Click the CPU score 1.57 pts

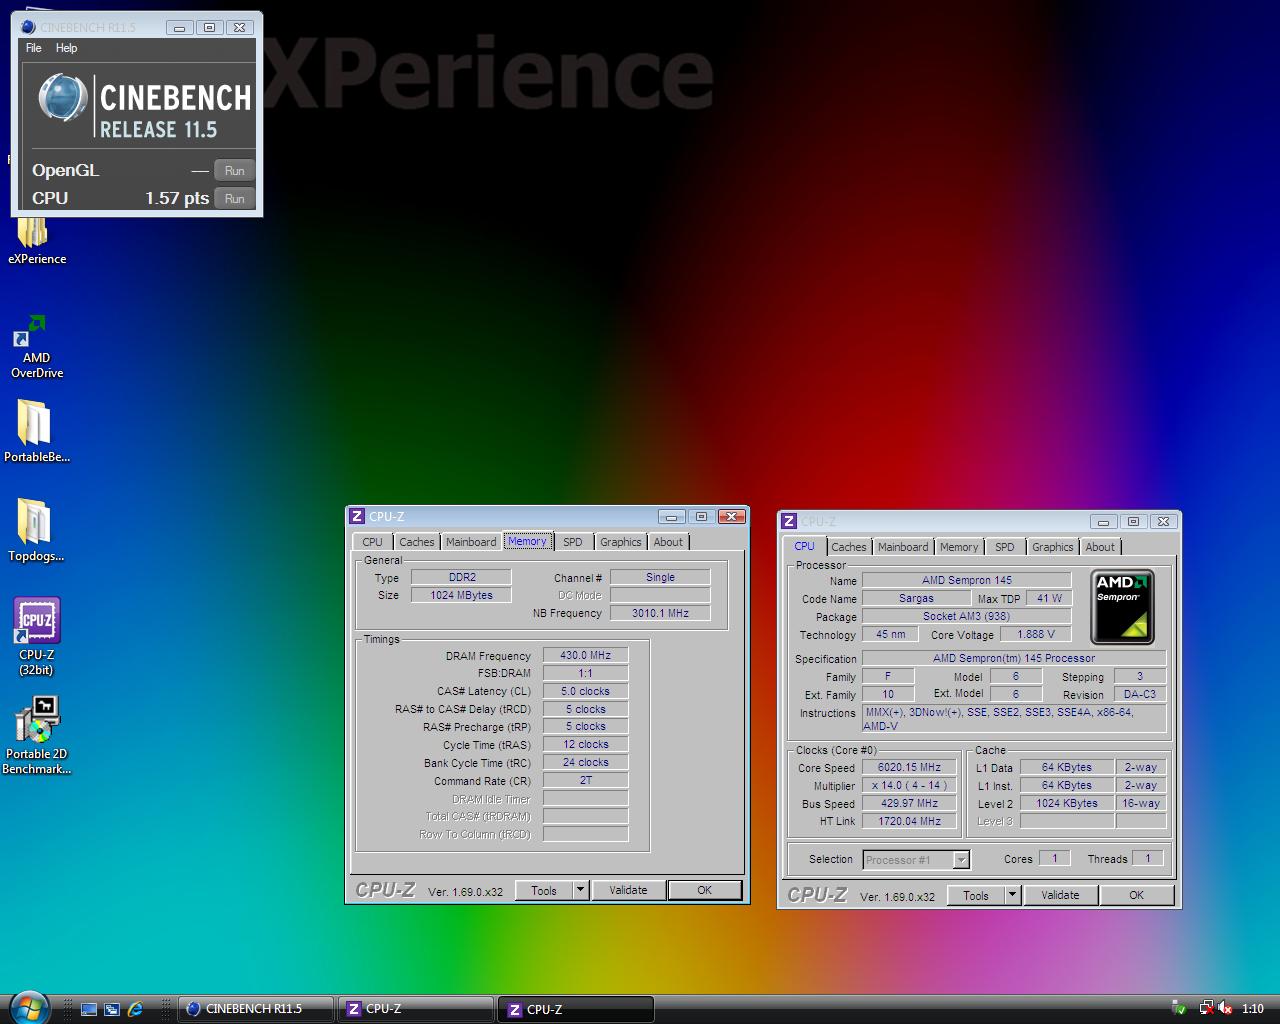point(177,198)
